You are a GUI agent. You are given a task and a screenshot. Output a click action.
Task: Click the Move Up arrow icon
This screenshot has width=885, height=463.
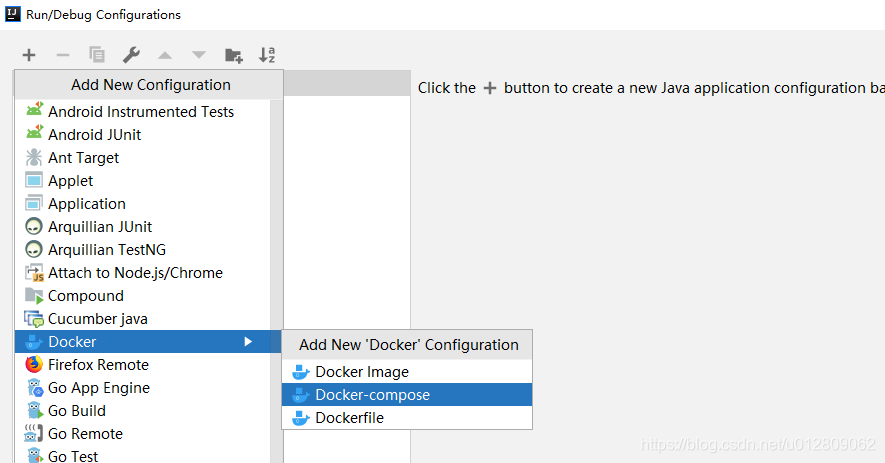tap(165, 55)
